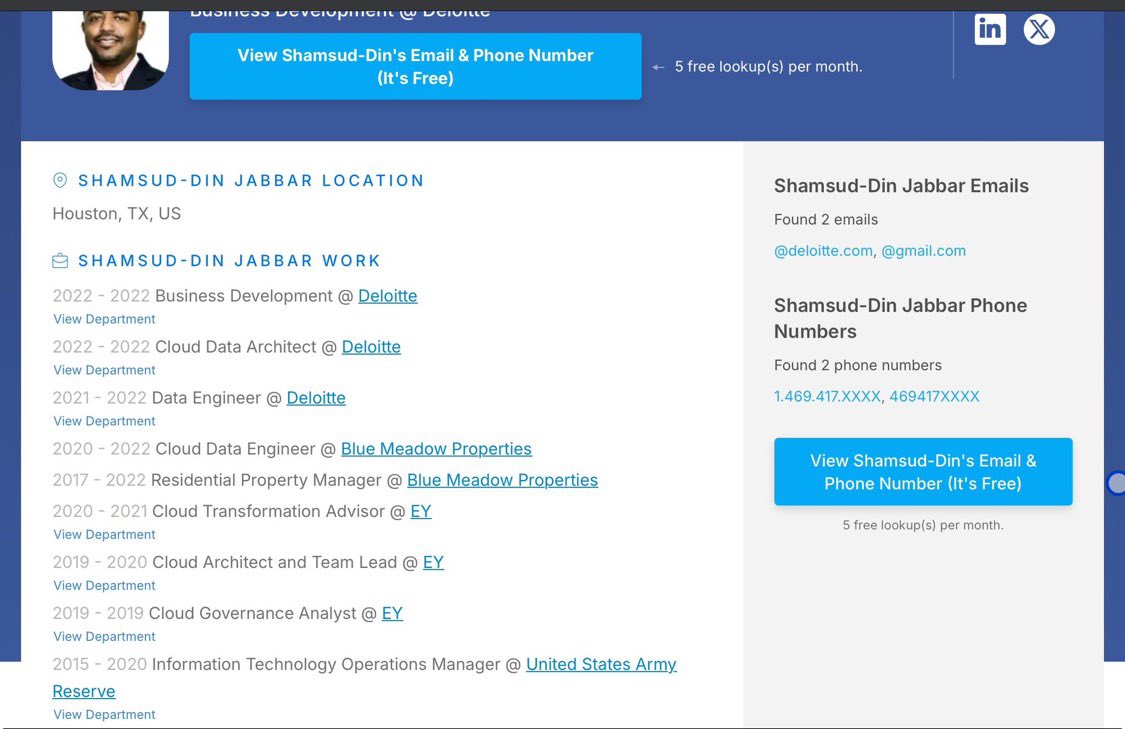Open Deloitte link in Business Development row
This screenshot has width=1125, height=729.
click(x=387, y=296)
